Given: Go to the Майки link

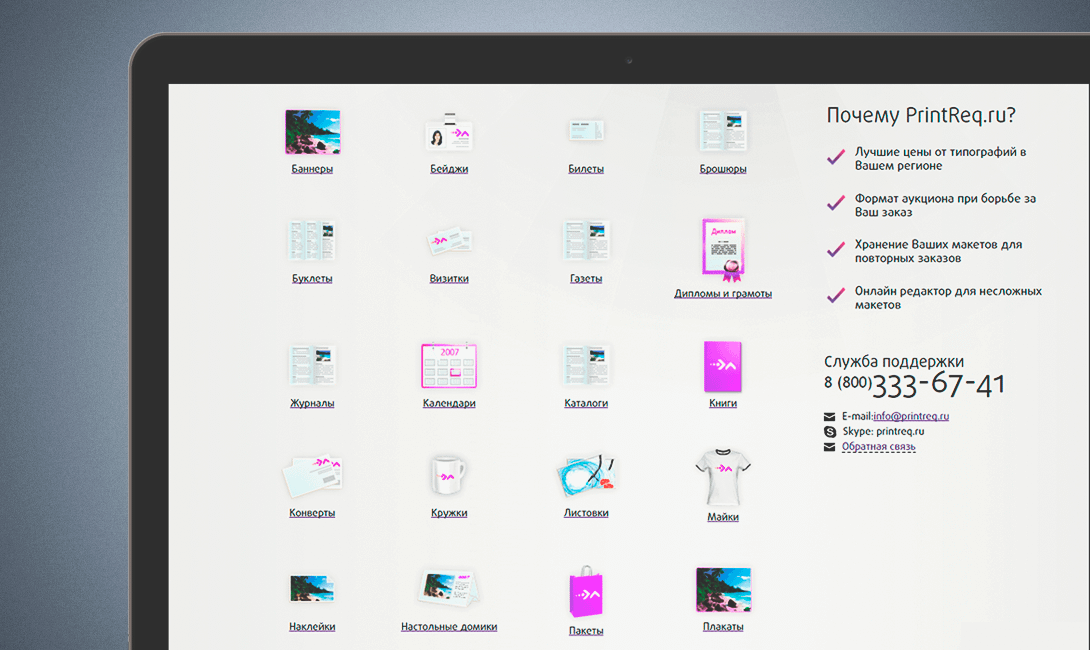Looking at the screenshot, I should click(x=723, y=517).
